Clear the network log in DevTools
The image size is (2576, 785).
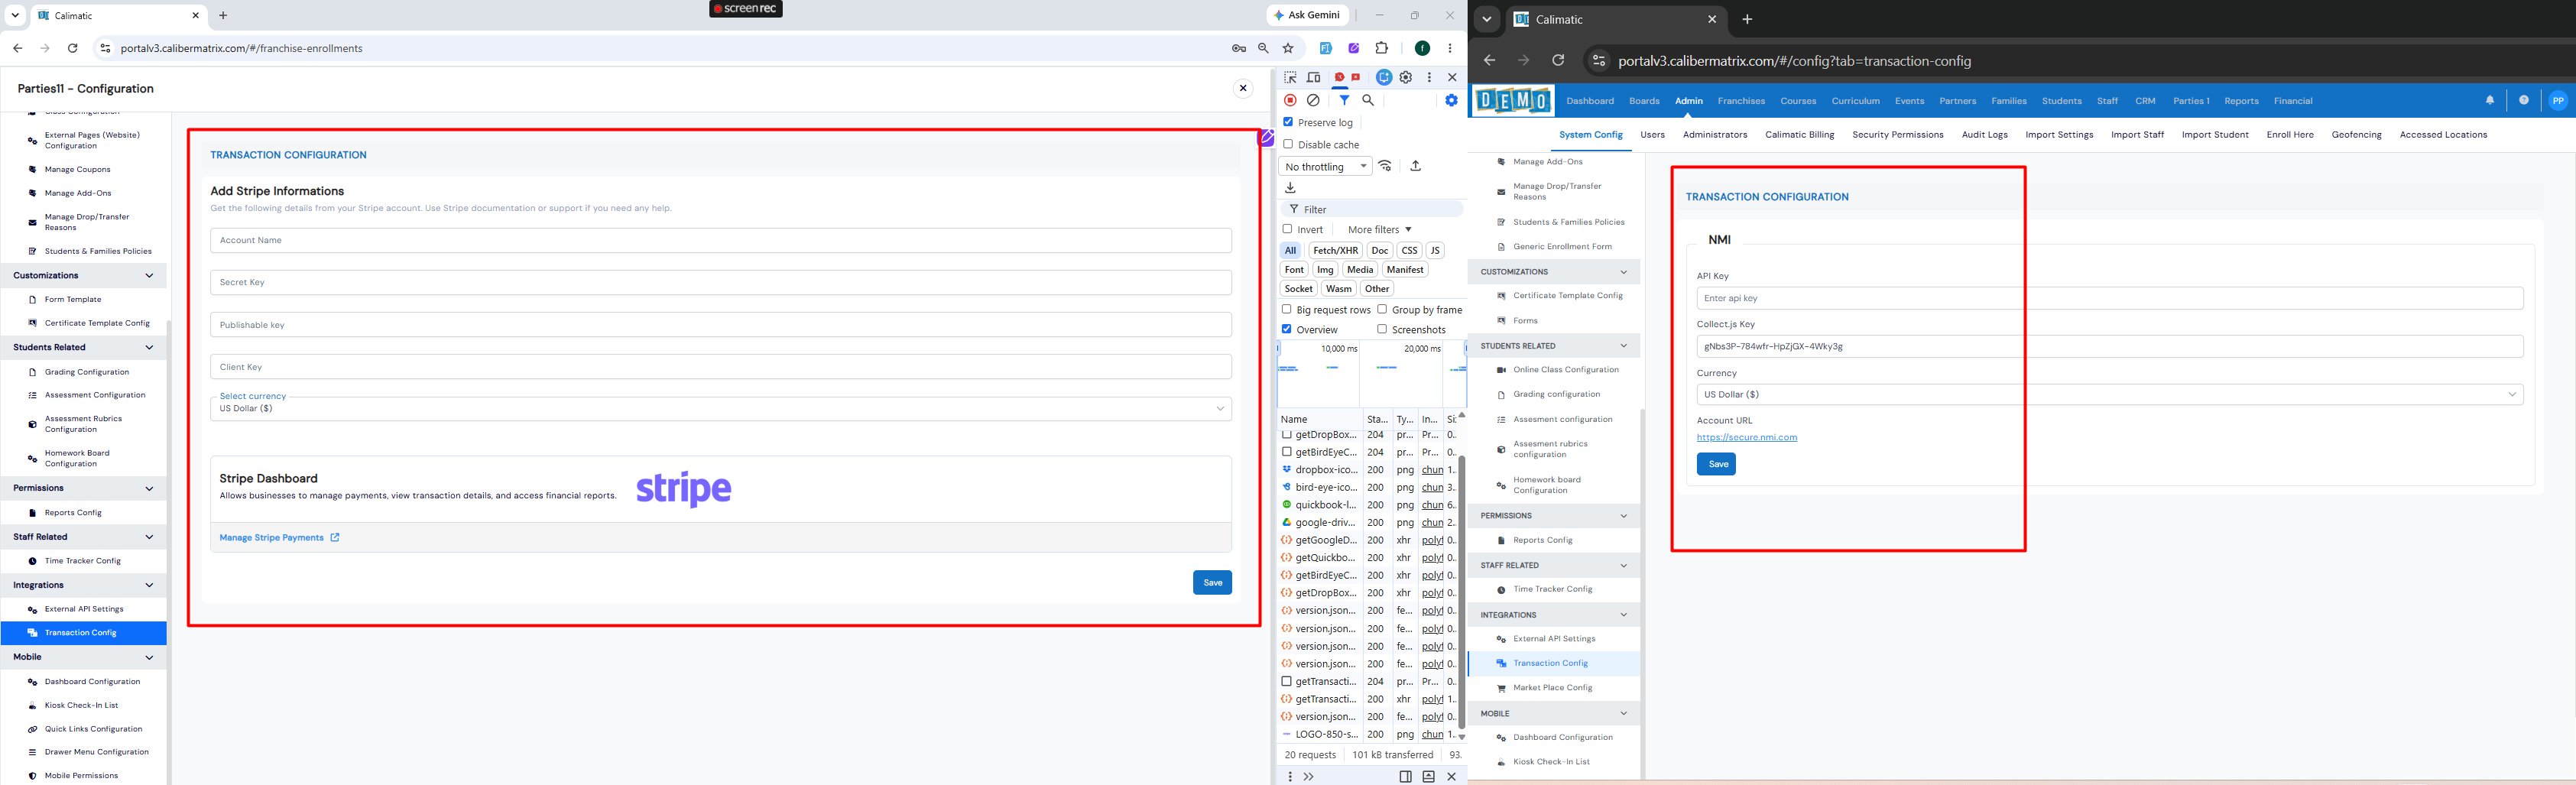coord(1313,100)
